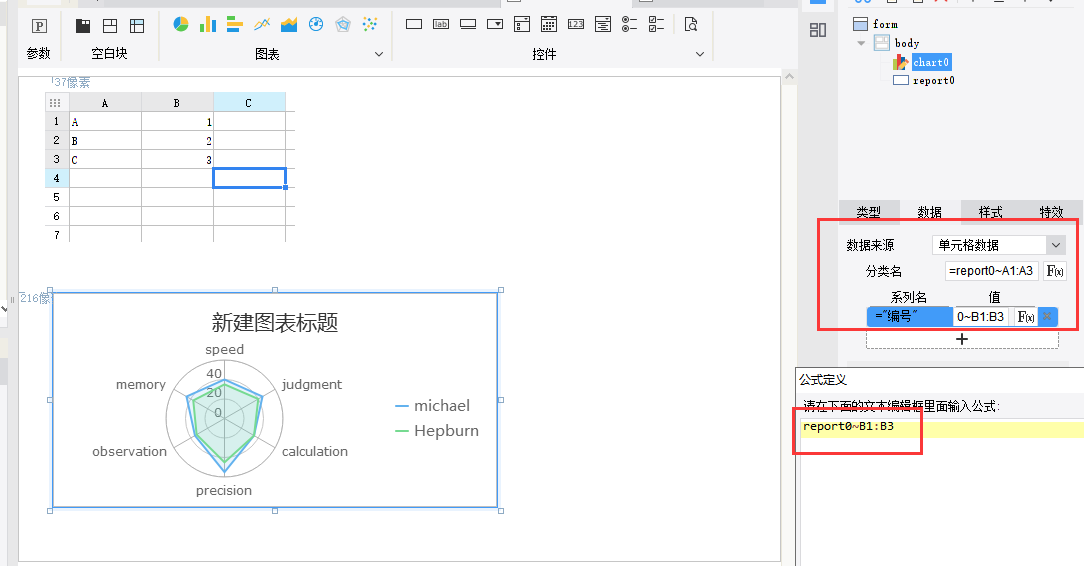The width and height of the screenshot is (1084, 566).
Task: Add a number field widget
Action: pos(576,24)
